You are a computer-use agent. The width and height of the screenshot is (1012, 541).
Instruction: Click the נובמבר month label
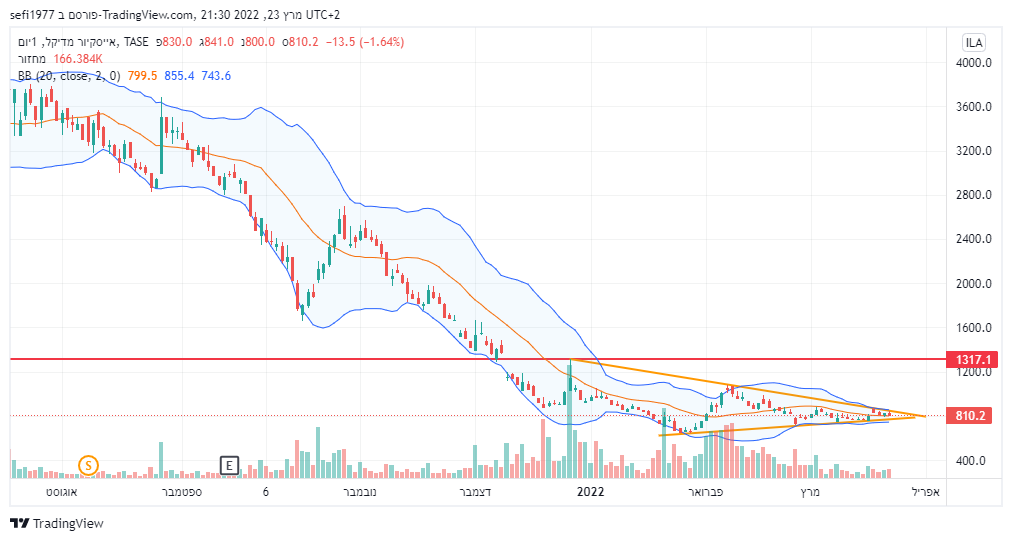point(359,492)
